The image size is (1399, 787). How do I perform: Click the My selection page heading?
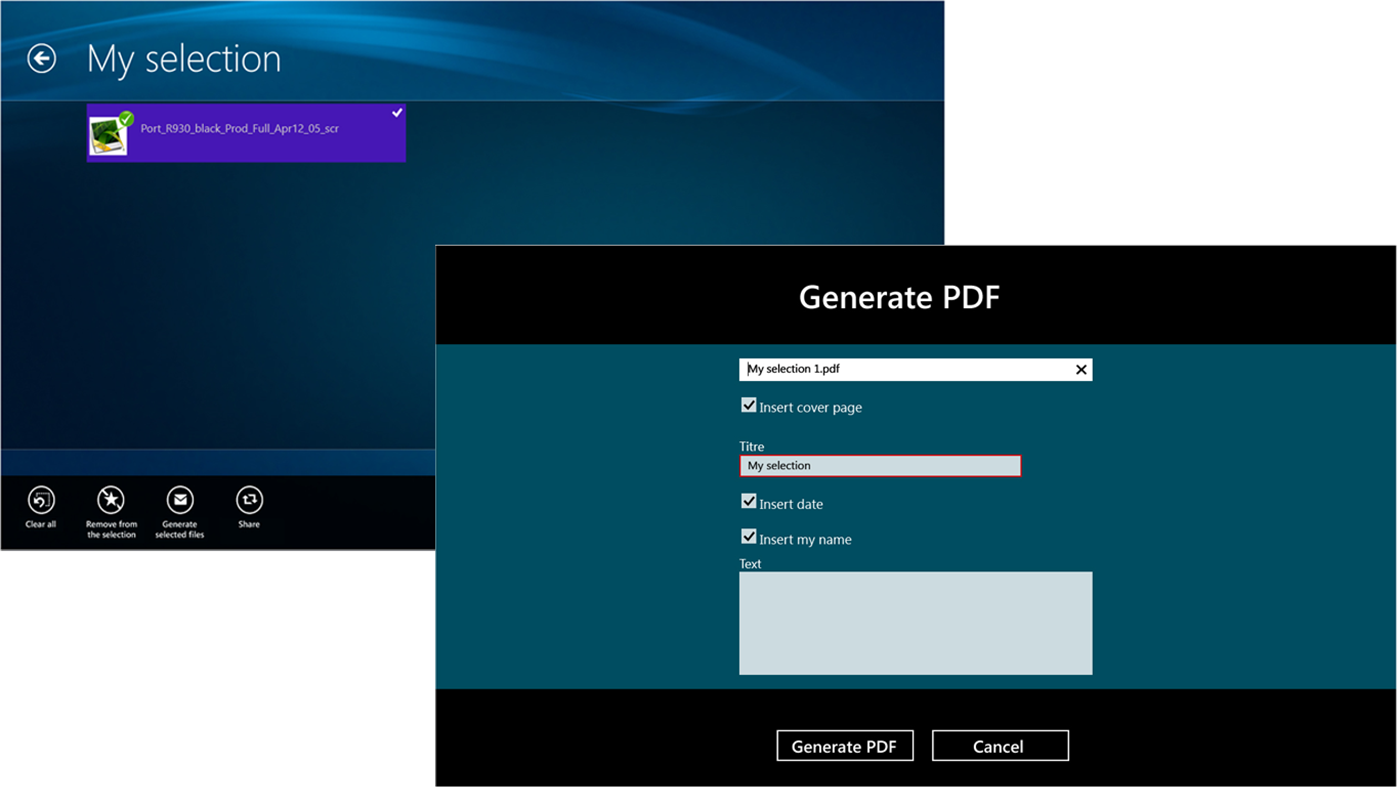click(x=184, y=58)
